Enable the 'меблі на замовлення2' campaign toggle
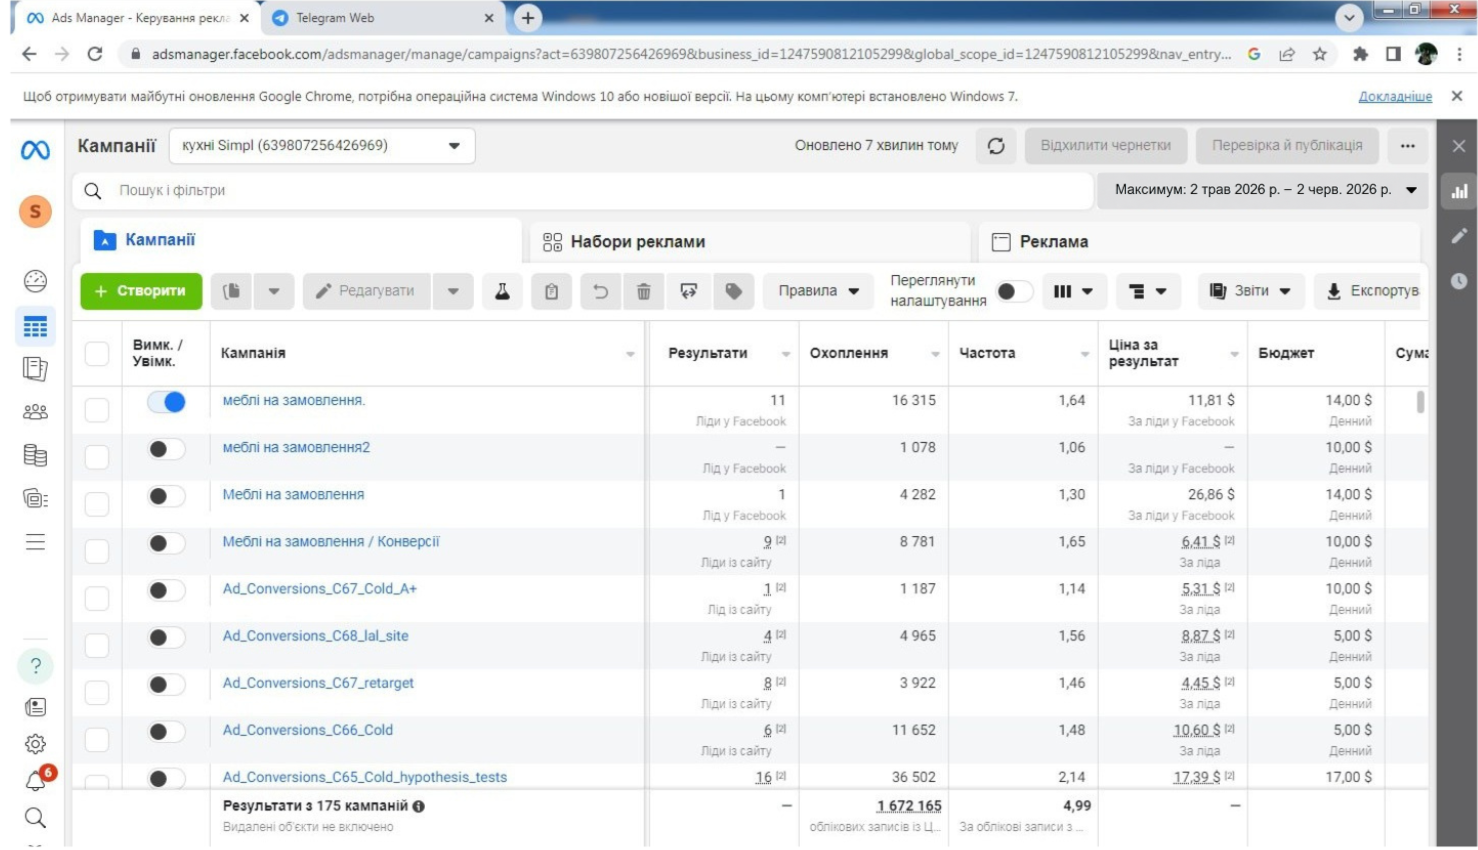Screen dimensions: 1478x850 [166, 449]
